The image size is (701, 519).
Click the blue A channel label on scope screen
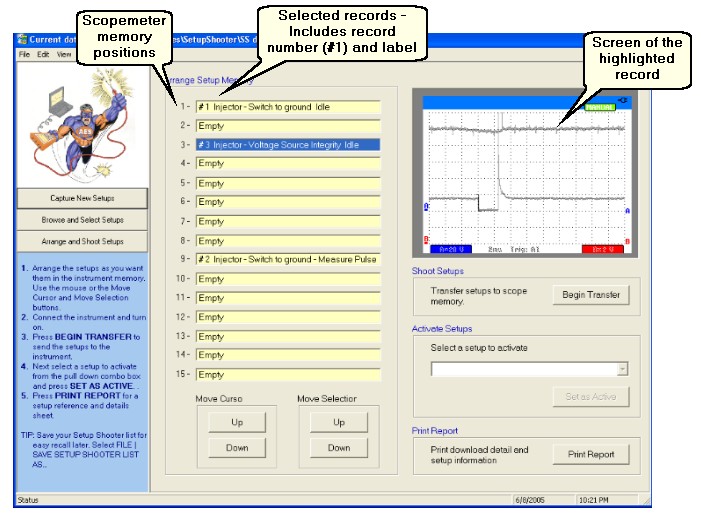(451, 249)
